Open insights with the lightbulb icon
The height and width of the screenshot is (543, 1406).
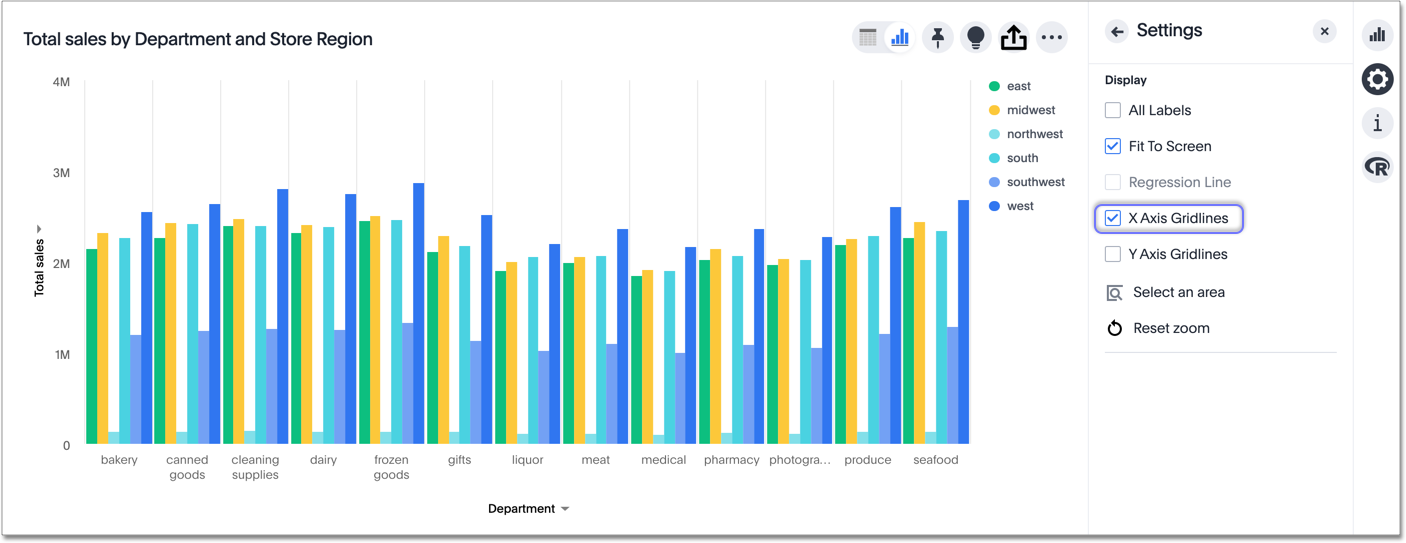click(975, 38)
